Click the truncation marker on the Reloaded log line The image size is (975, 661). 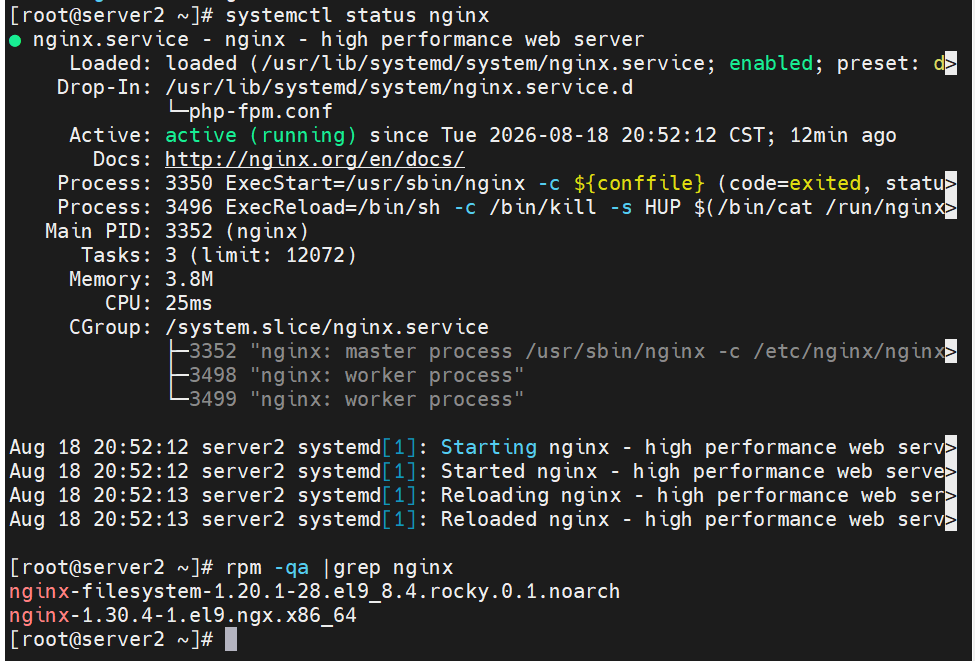click(951, 520)
